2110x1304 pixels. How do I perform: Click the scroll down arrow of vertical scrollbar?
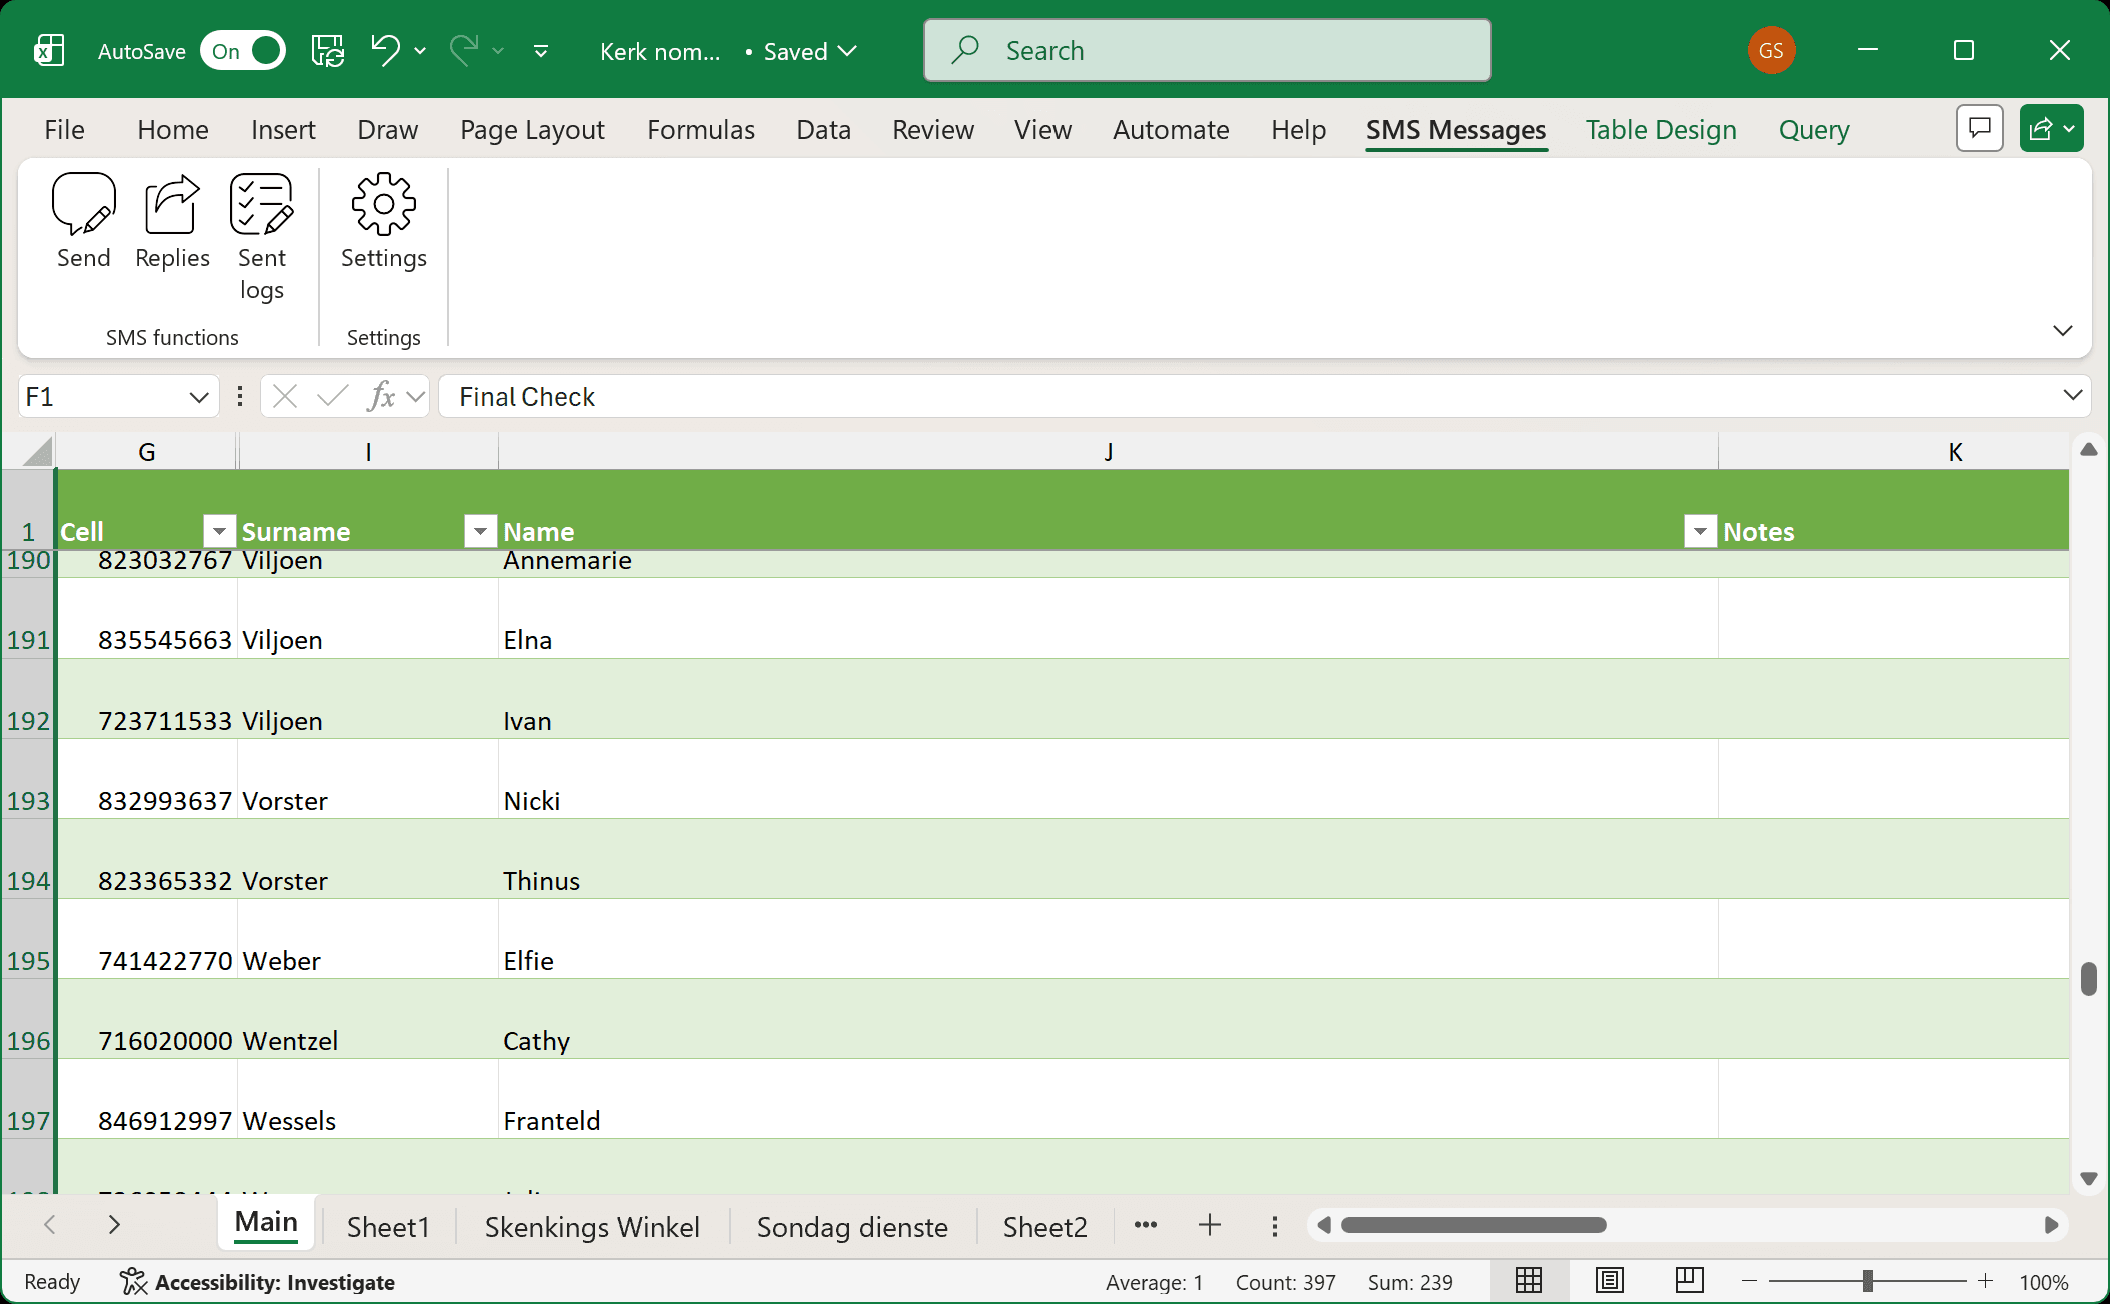(x=2088, y=1178)
